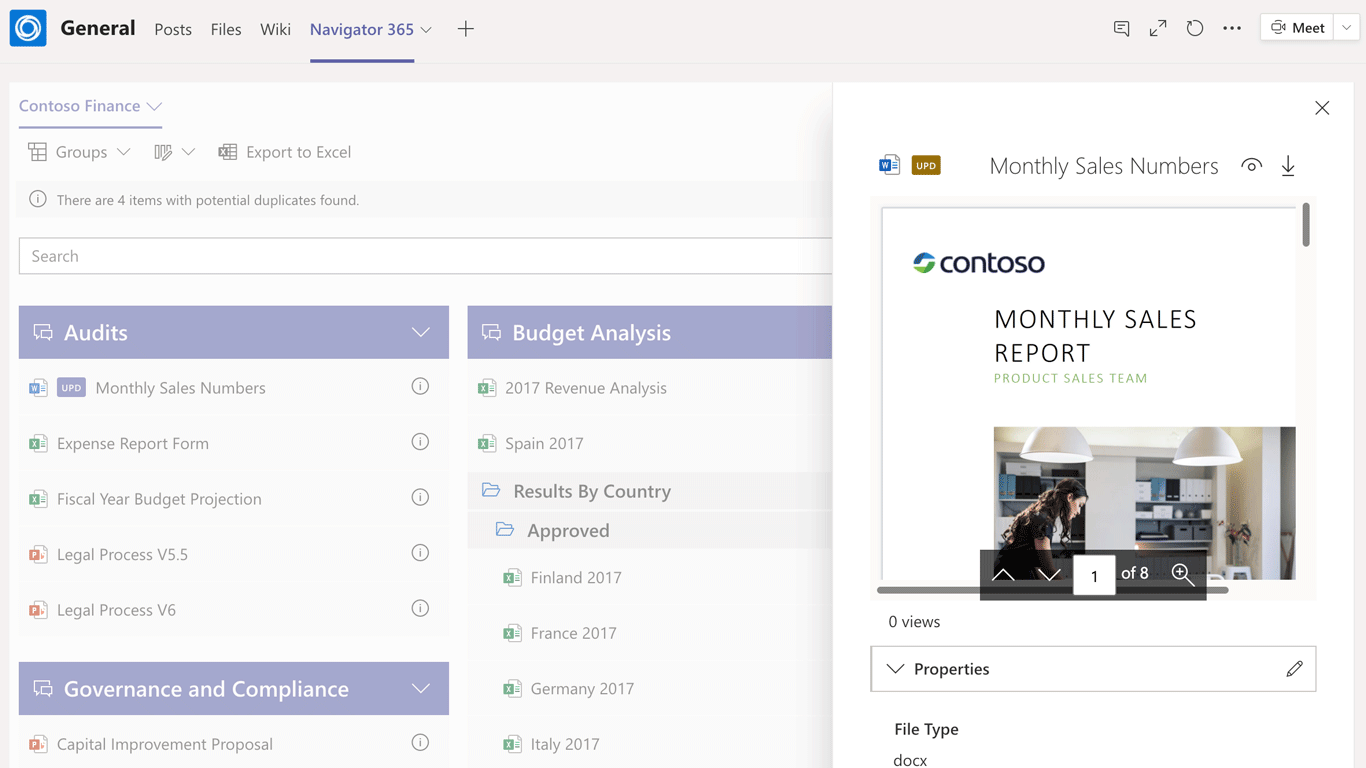This screenshot has width=1366, height=768.
Task: Expand the tab to full screen
Action: click(x=1158, y=29)
